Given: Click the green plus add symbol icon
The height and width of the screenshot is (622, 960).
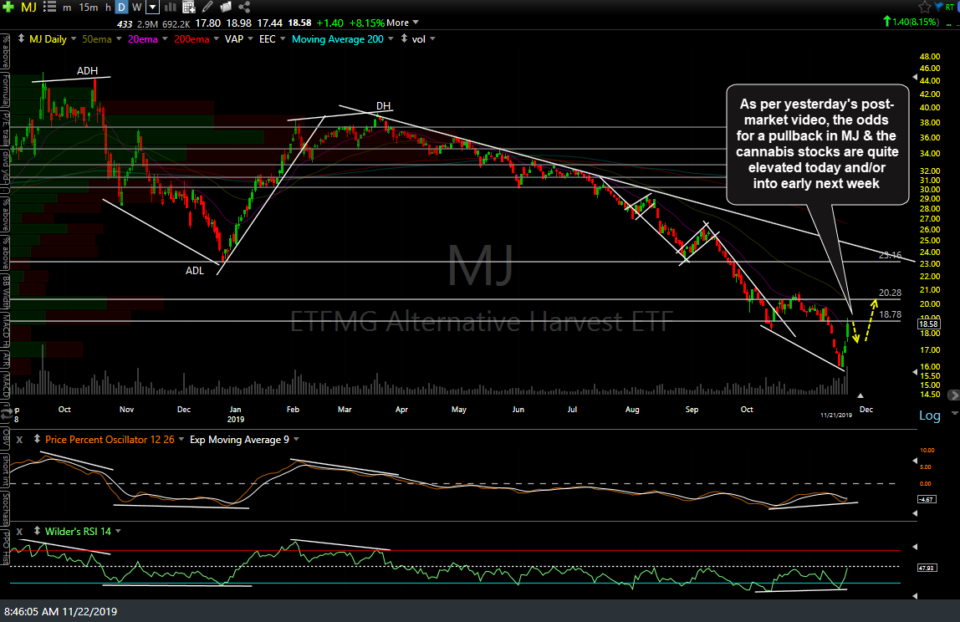Looking at the screenshot, I should tap(8, 8).
